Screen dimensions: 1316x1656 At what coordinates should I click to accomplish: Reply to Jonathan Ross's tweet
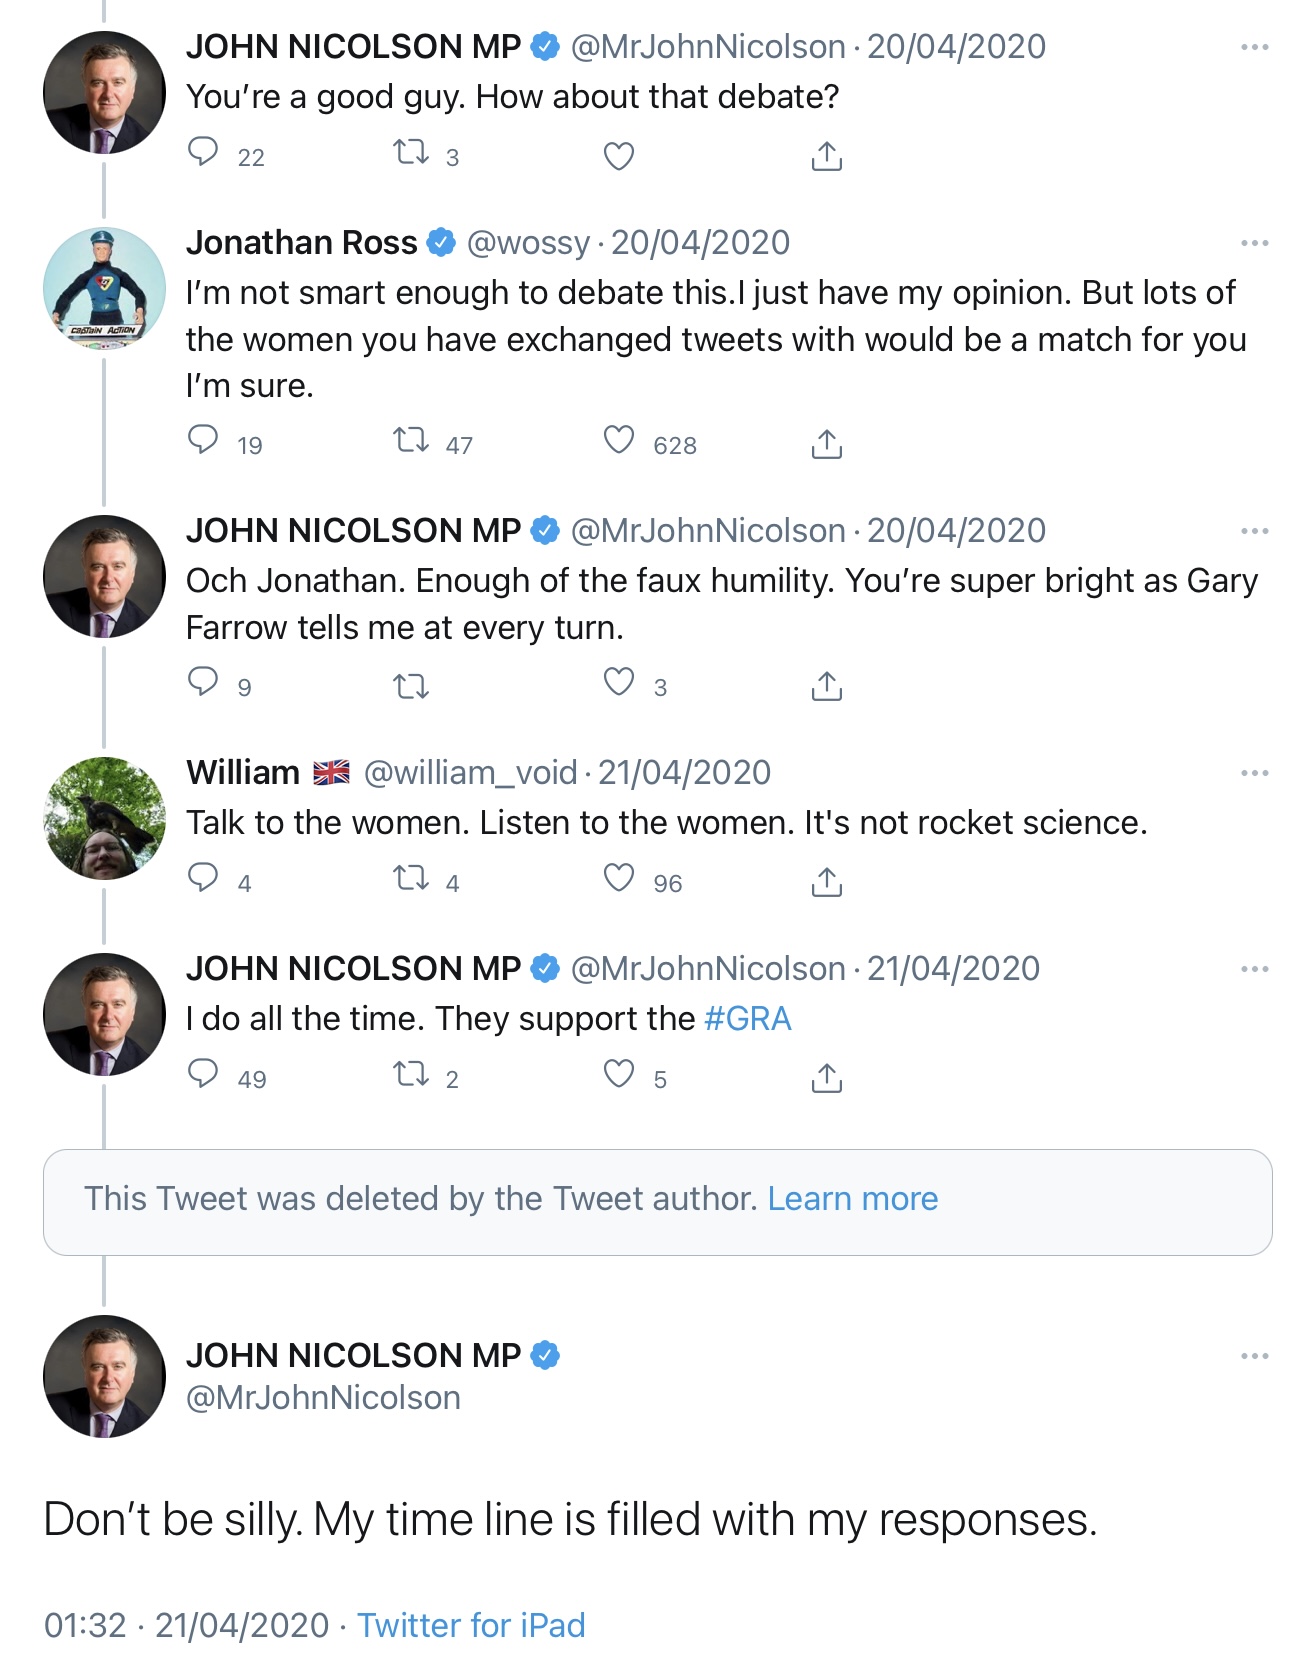tap(204, 441)
